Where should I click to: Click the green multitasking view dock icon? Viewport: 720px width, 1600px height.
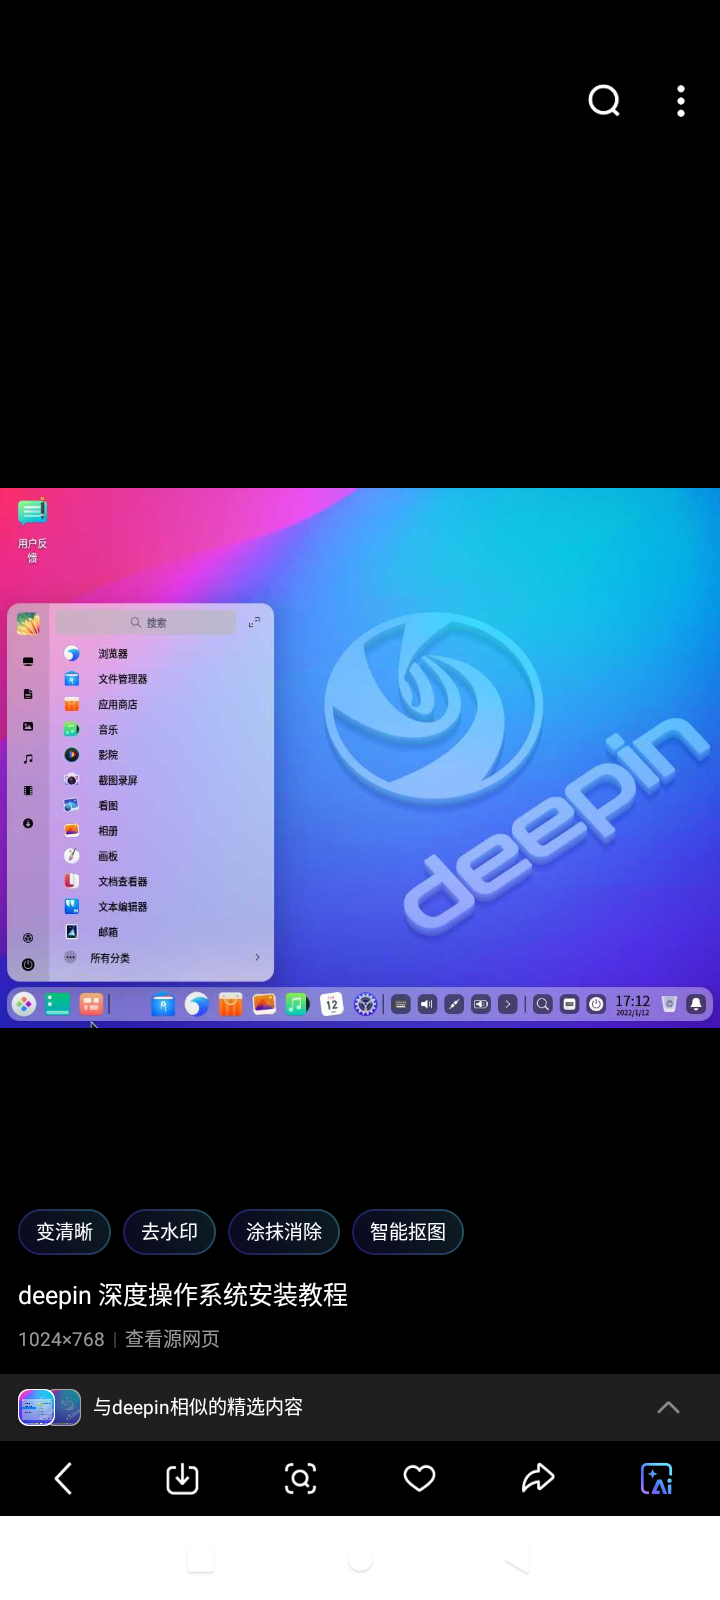(58, 1004)
